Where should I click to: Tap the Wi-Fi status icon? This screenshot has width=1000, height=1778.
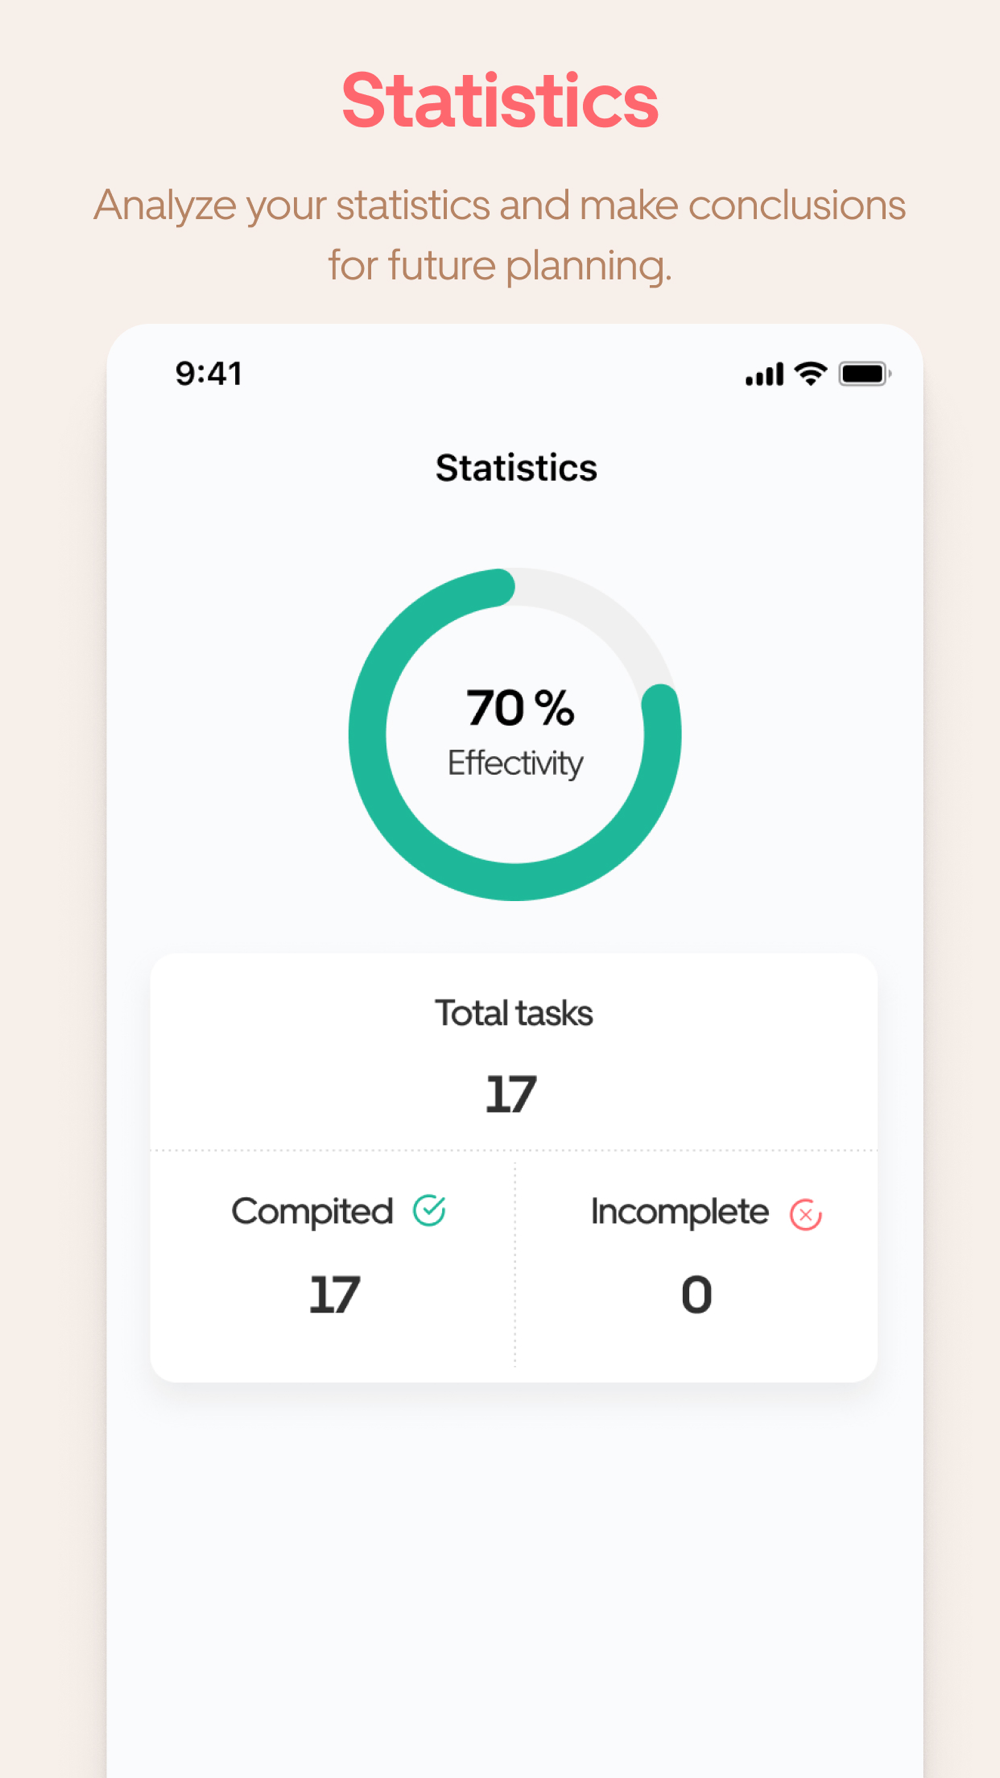point(811,373)
